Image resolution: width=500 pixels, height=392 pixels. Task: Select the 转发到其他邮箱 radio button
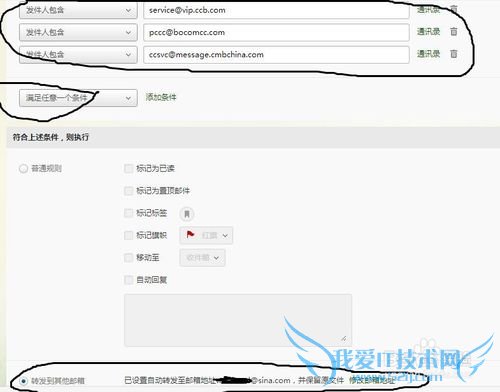tap(23, 381)
